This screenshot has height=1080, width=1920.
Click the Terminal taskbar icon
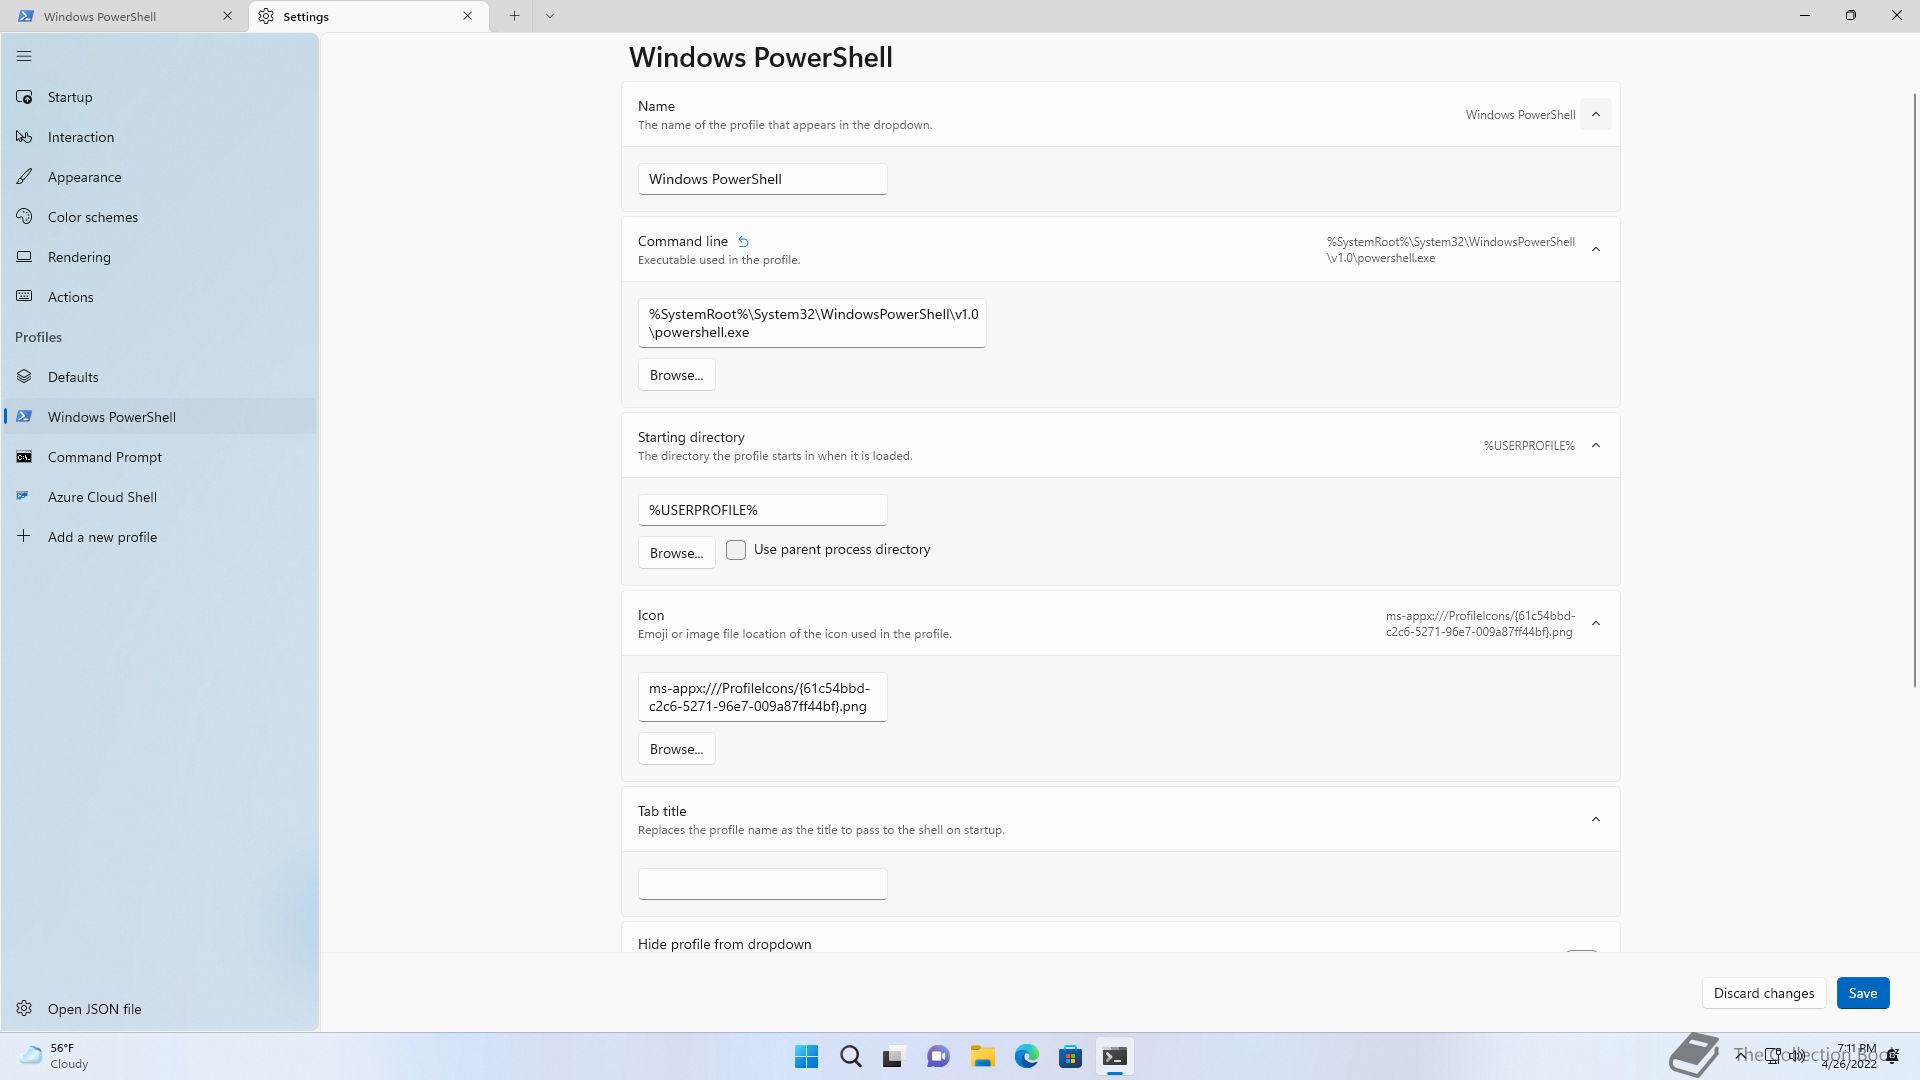(x=1114, y=1056)
